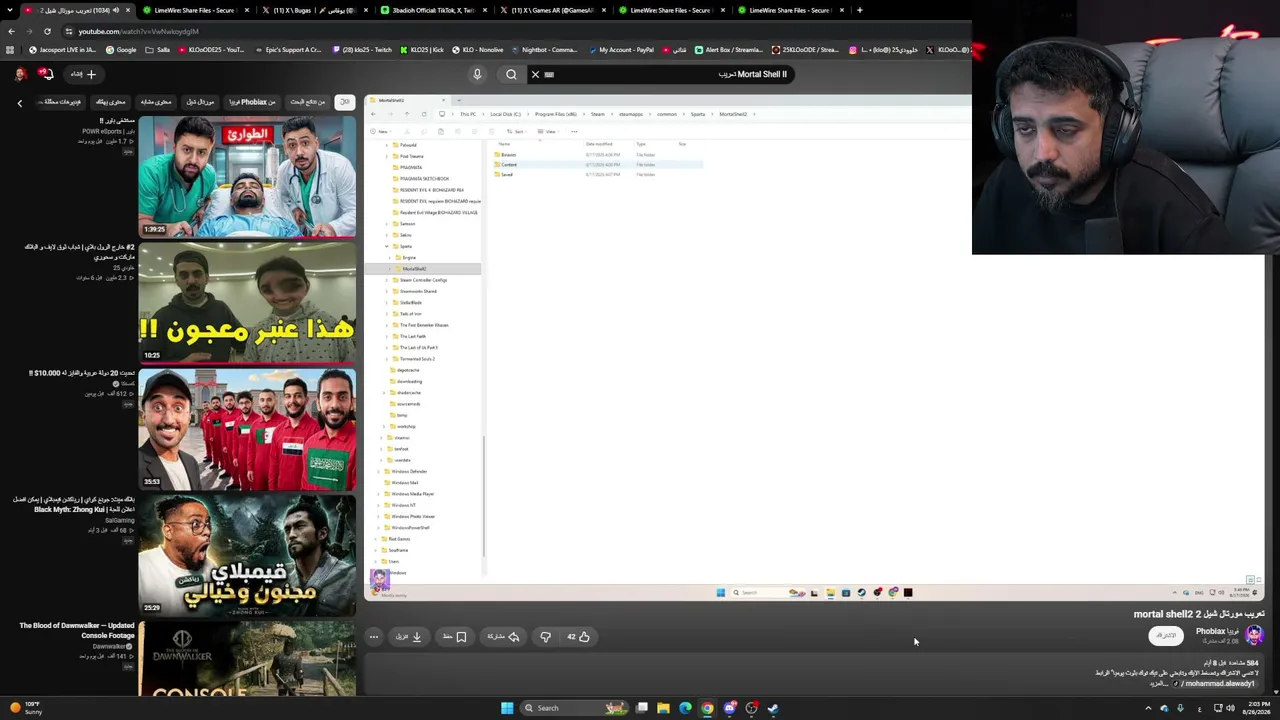Open the red-jumpsuits thumbnail lasting 35:53
Screen dimensions: 1280x720
(x=247, y=429)
